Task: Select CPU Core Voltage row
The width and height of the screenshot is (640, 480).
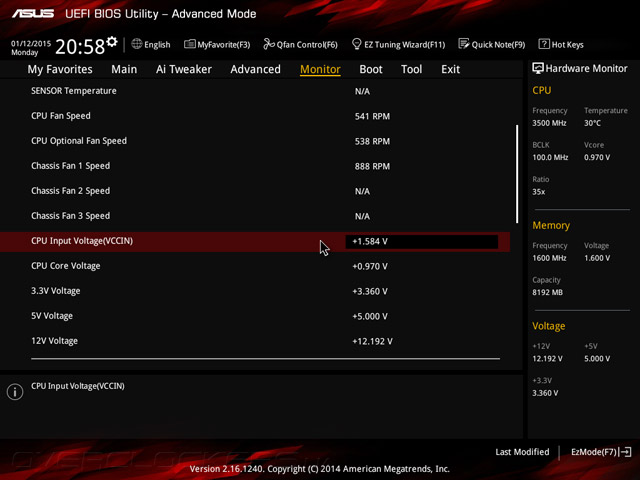Action: pyautogui.click(x=255, y=266)
